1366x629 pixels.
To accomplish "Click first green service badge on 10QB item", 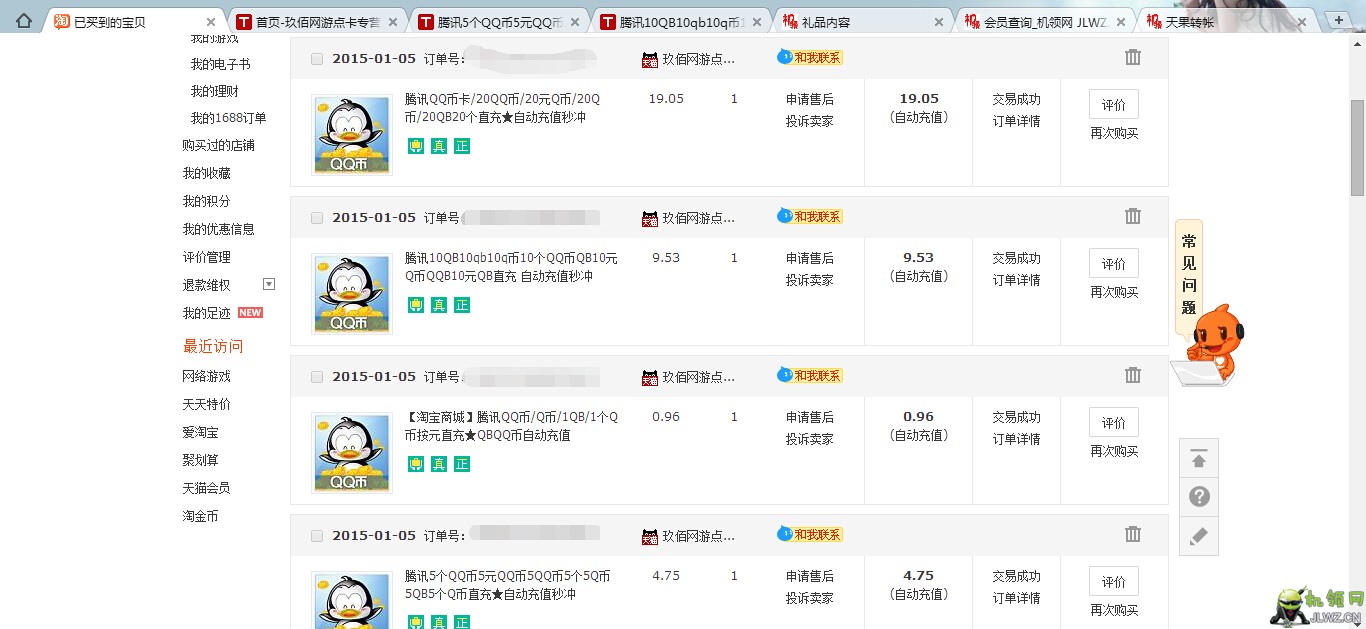I will click(x=416, y=305).
